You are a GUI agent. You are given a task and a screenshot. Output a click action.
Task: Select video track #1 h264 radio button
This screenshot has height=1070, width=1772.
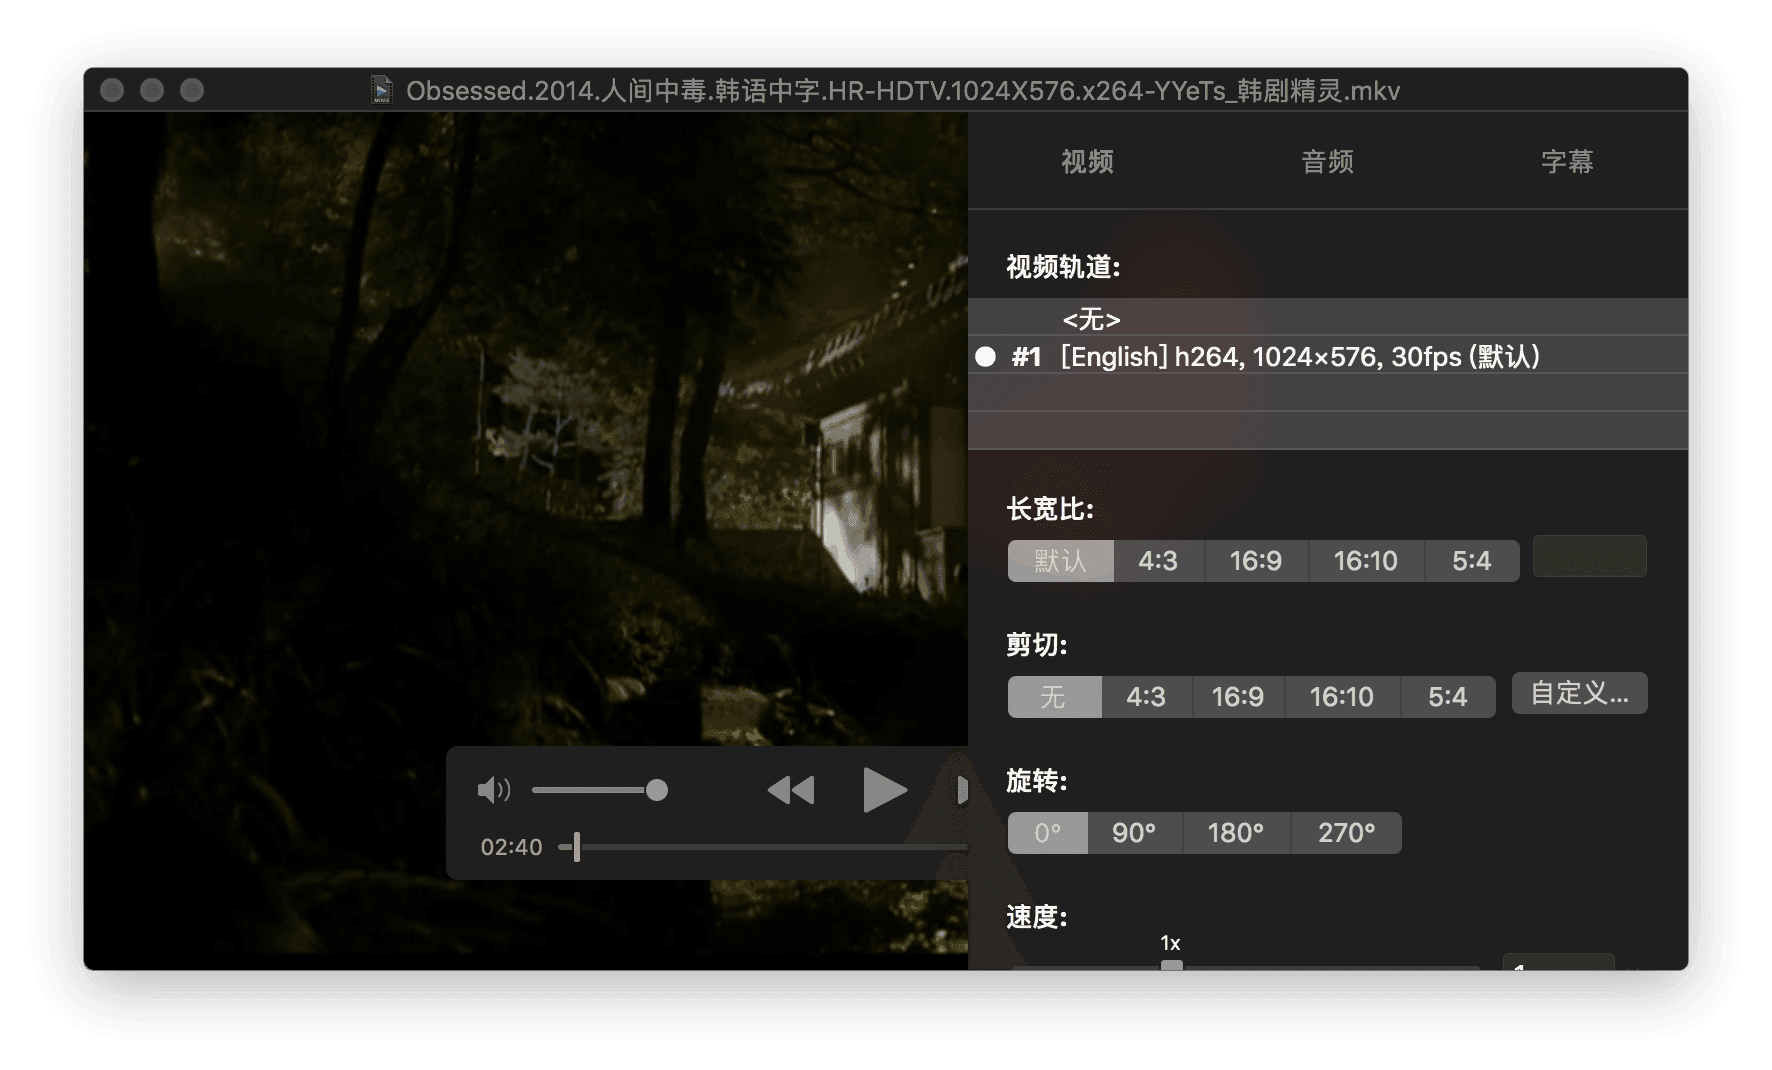986,357
